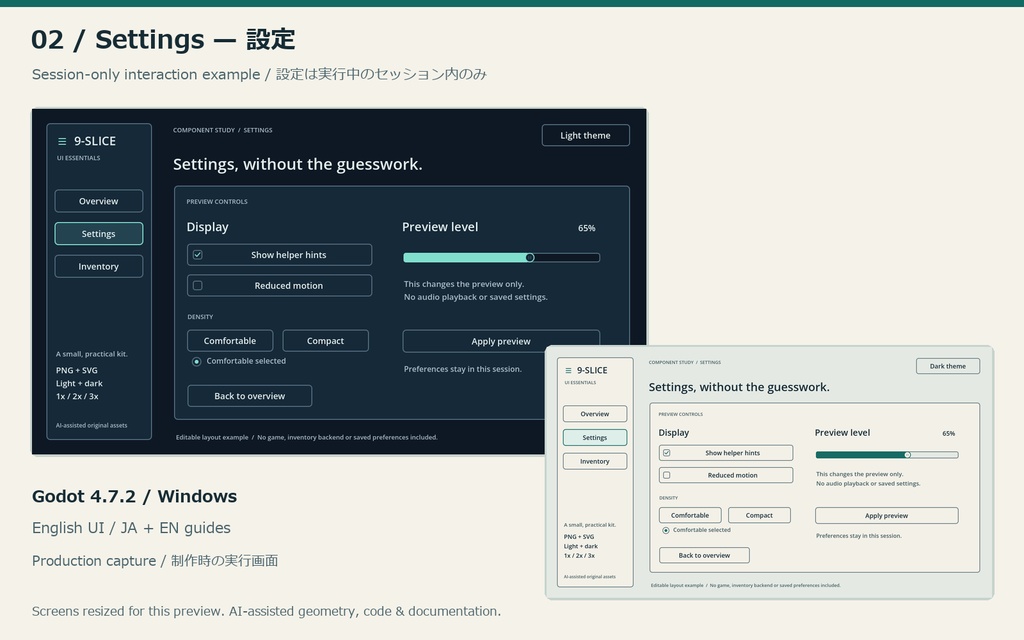Screen dimensions: 1024x640
Task: Click 'English UI / JA + EN guides' text
Action: click(x=131, y=528)
